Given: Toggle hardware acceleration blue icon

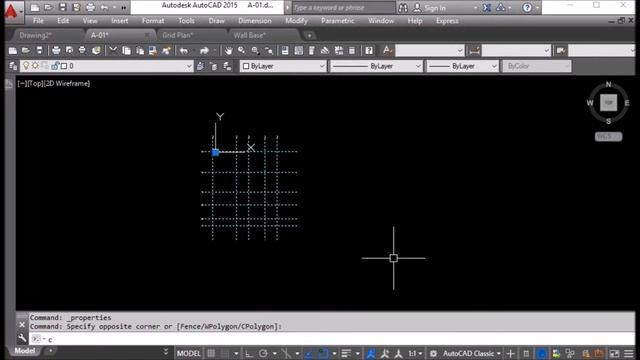Looking at the screenshot, I should pyautogui.click(x=542, y=353).
